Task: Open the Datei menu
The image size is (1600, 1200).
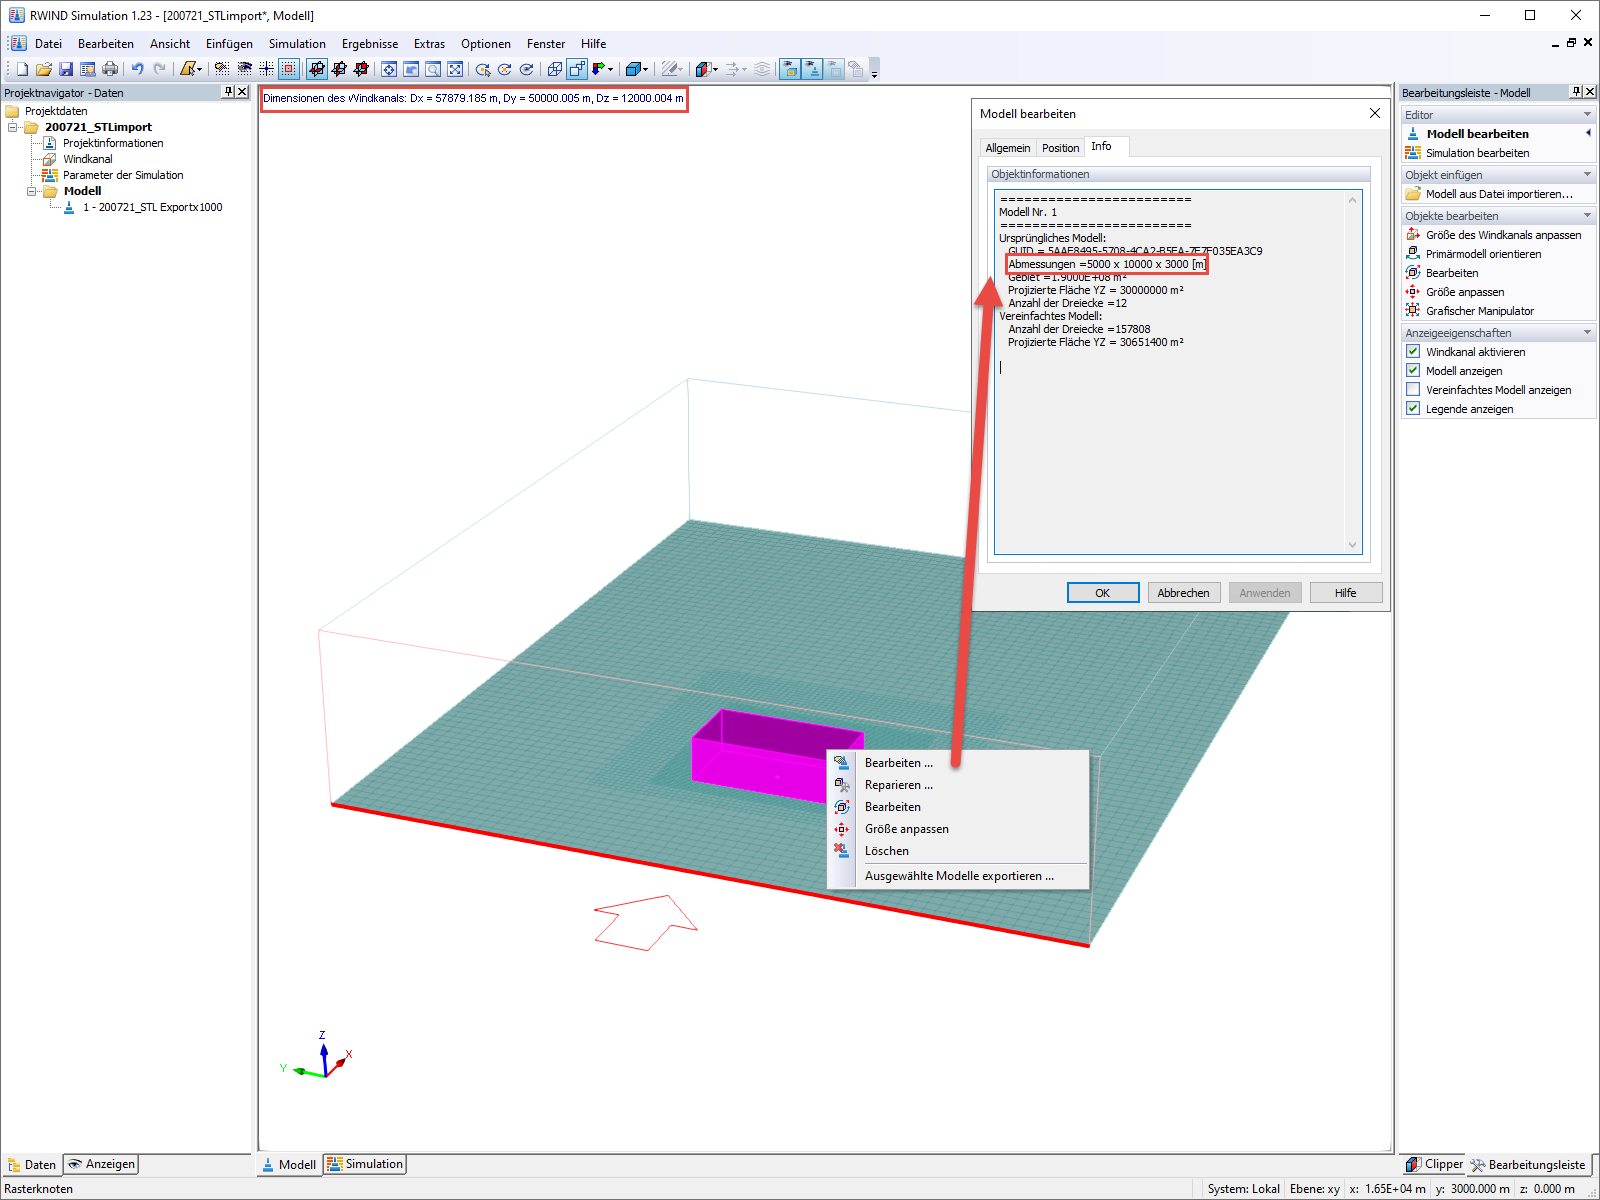Action: point(48,44)
